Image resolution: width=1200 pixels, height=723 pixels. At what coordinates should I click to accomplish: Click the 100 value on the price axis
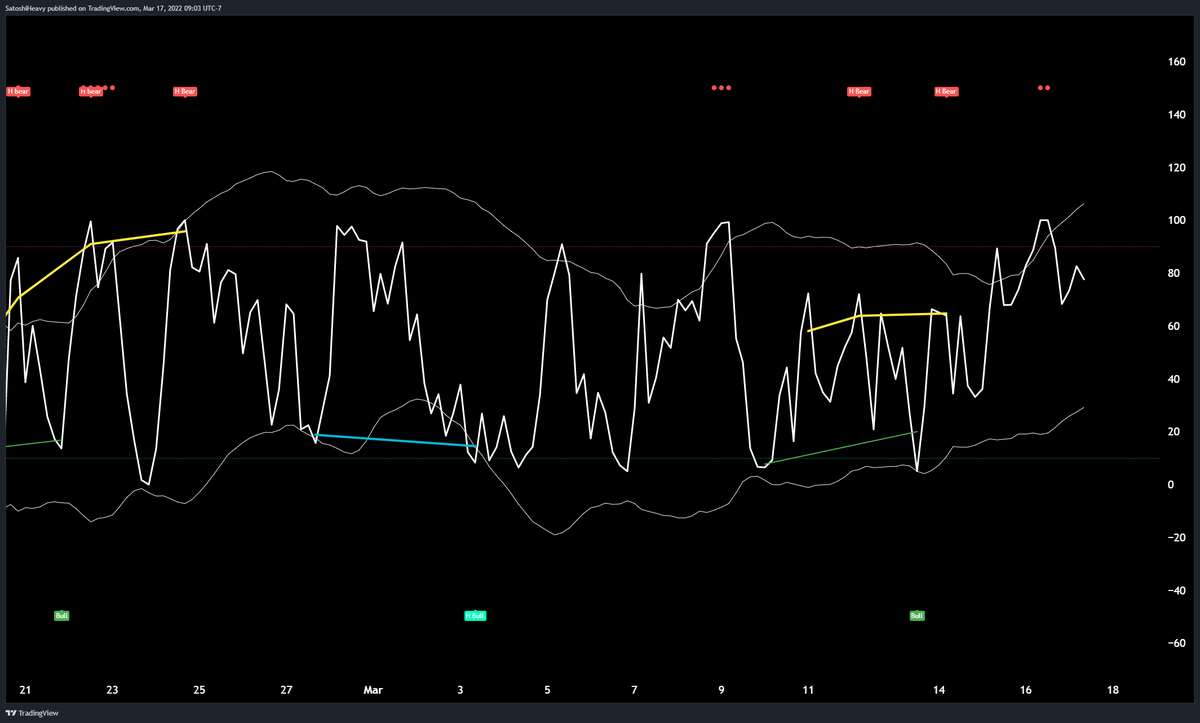click(x=1177, y=221)
